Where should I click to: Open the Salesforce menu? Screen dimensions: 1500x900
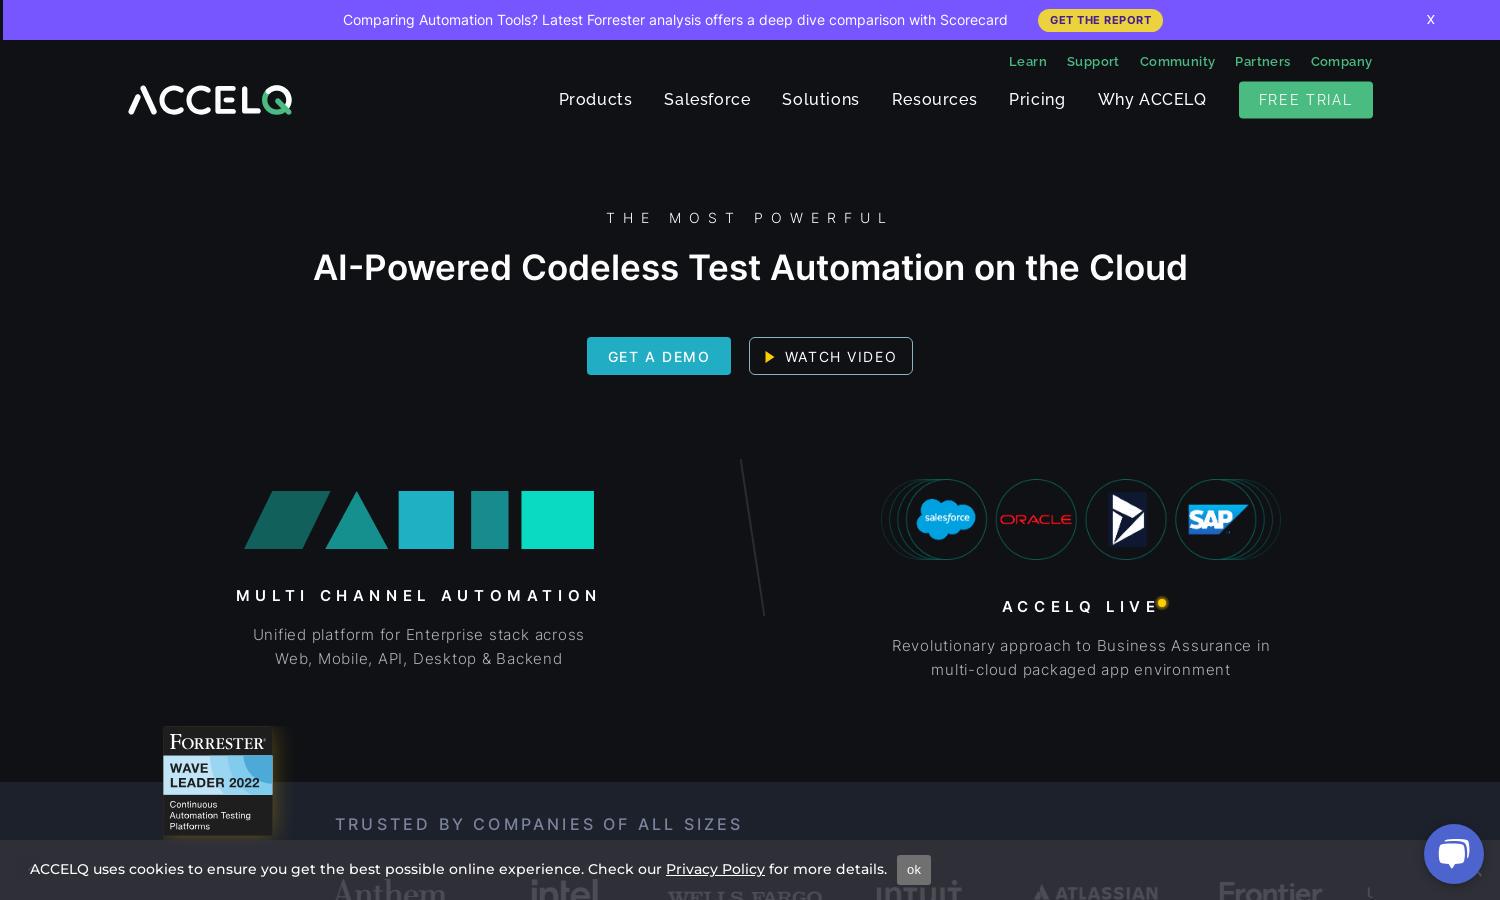tap(707, 99)
